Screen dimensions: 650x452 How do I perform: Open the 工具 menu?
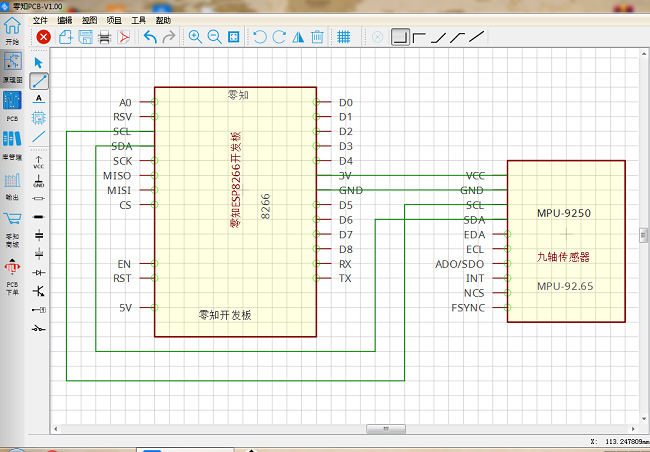point(138,20)
